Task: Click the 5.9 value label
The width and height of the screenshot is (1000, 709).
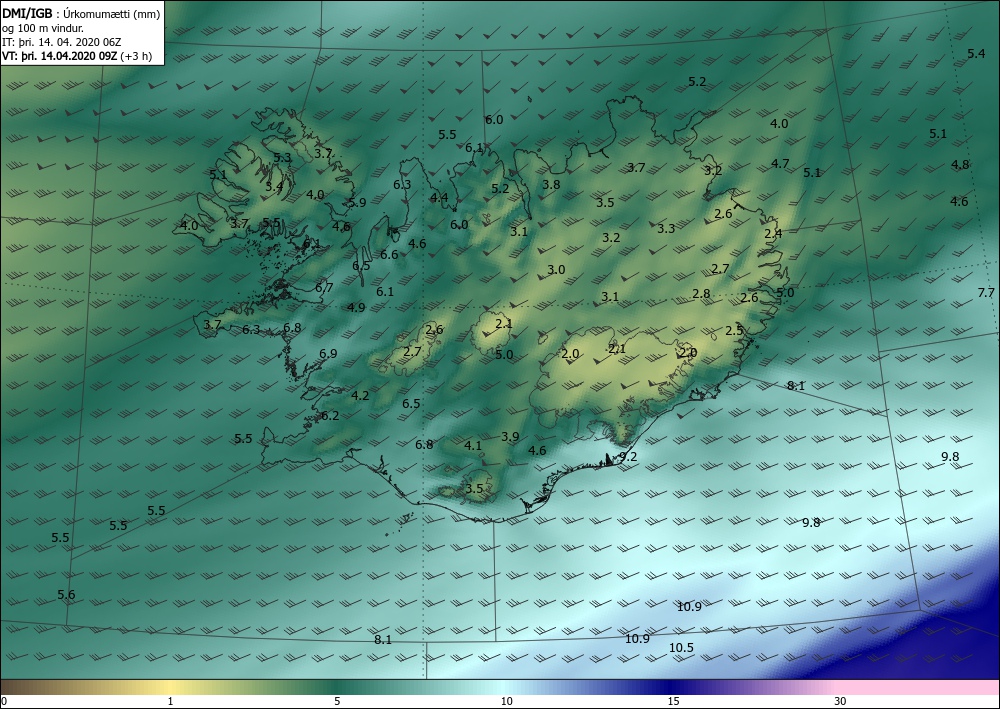Action: [x=357, y=203]
